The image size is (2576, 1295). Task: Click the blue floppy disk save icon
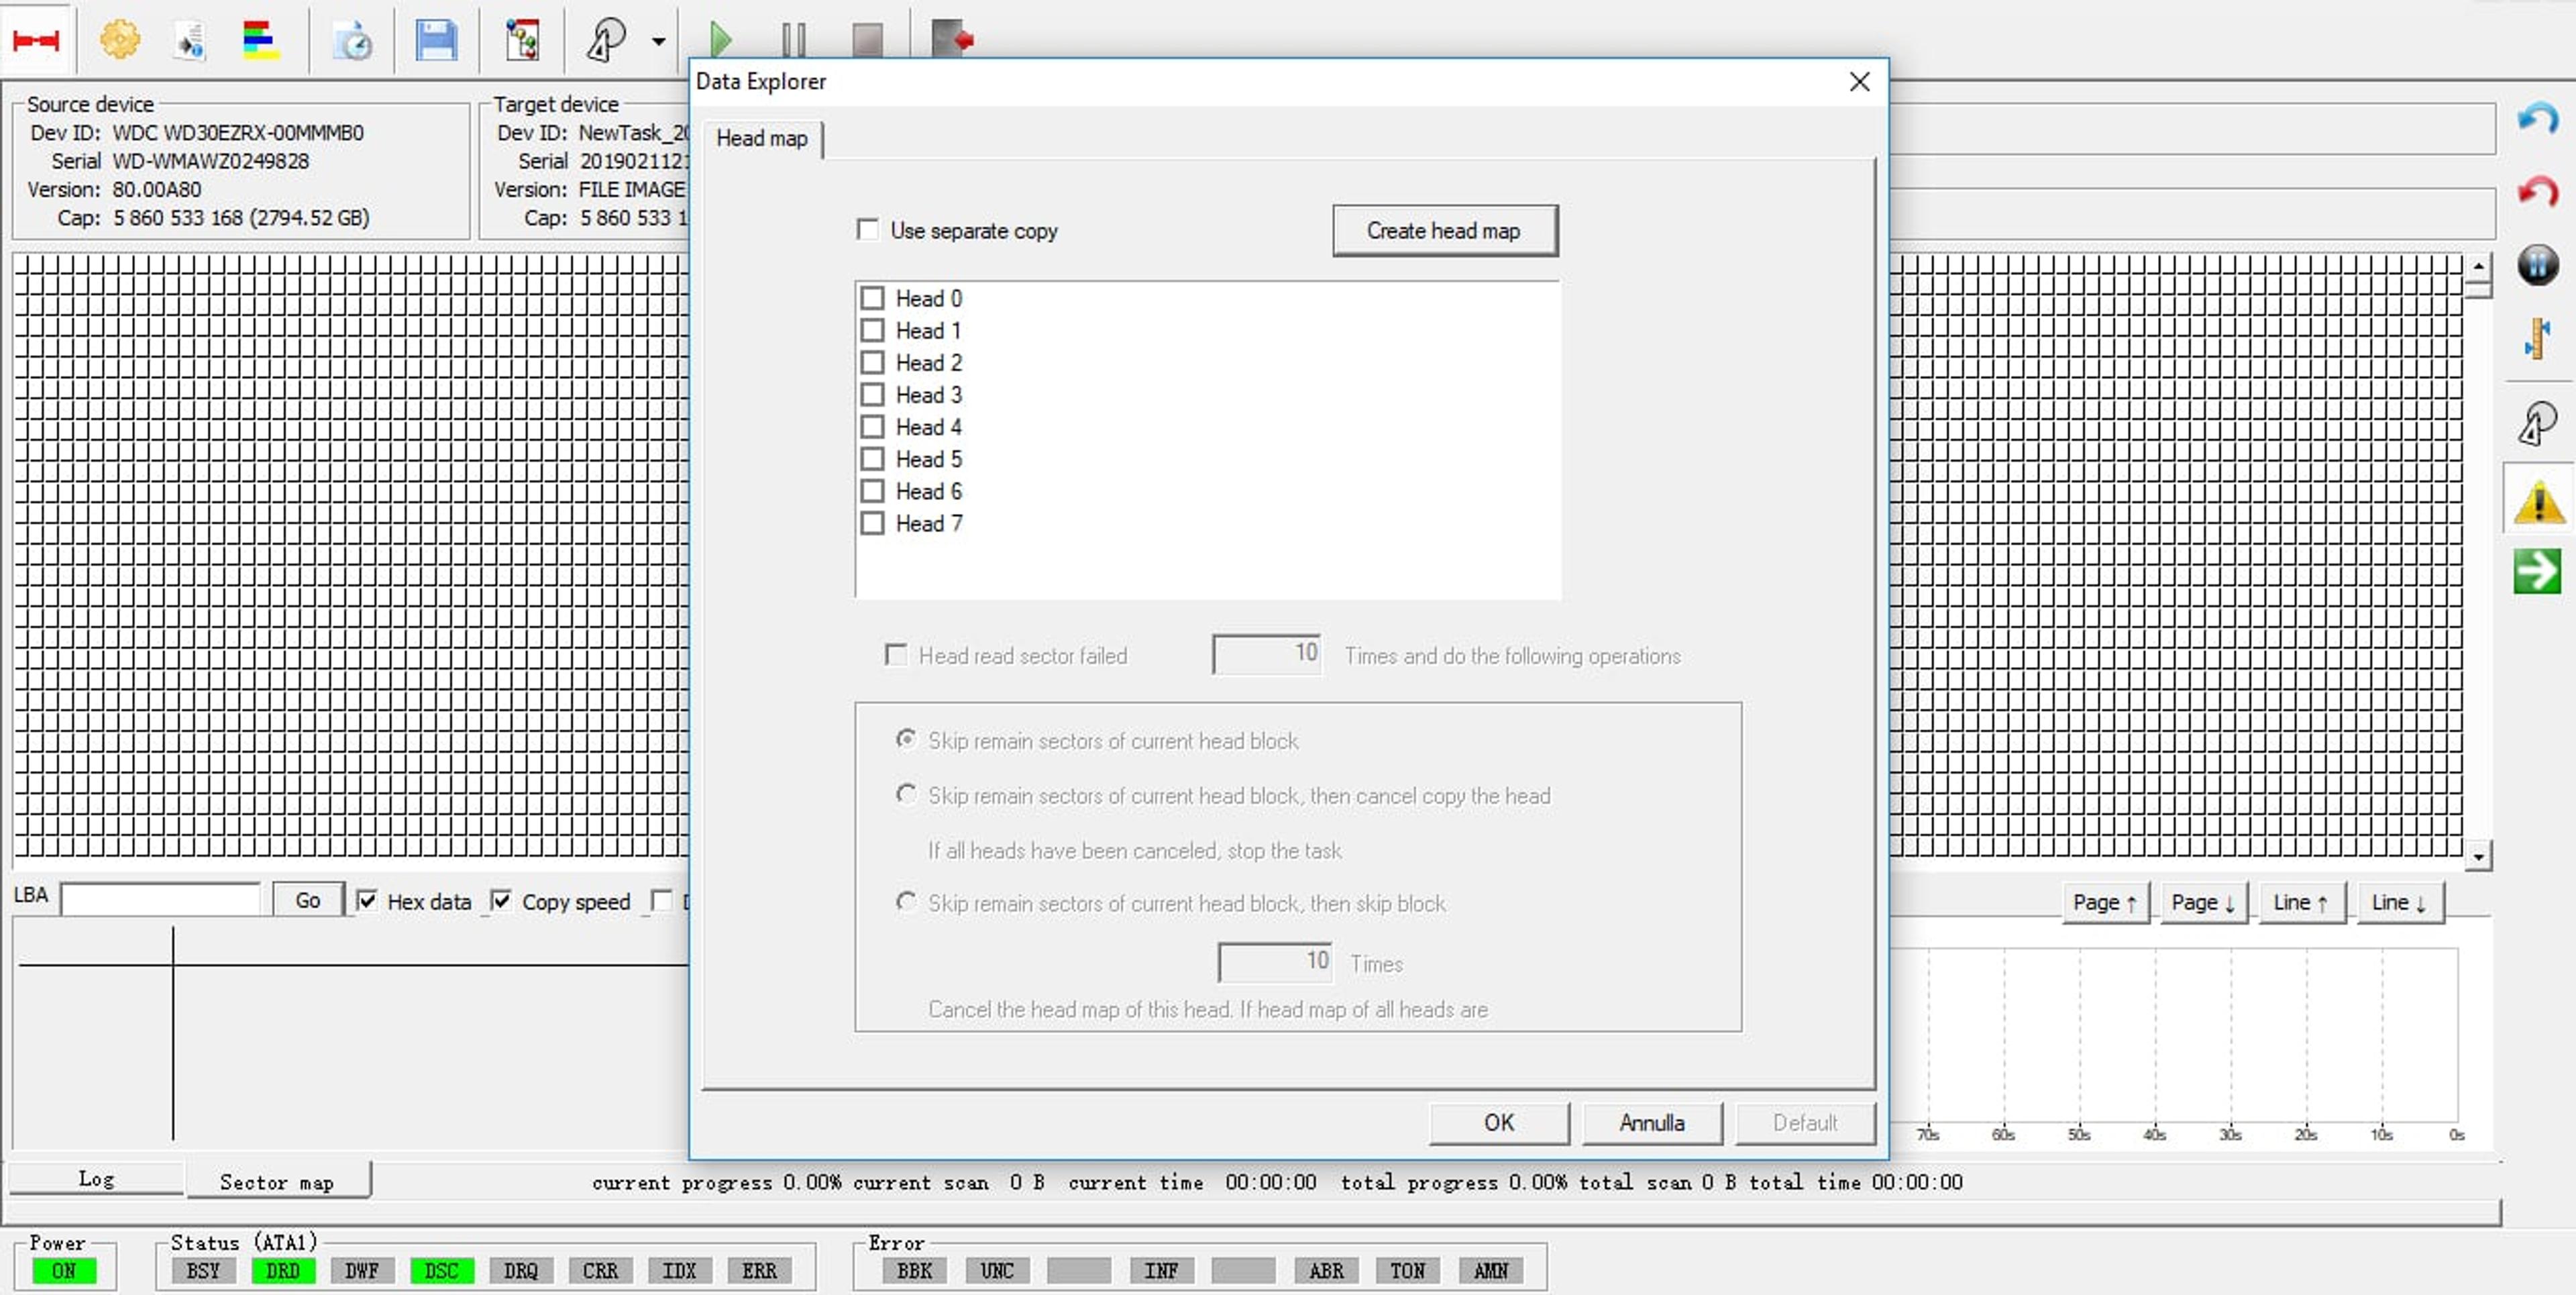436,40
